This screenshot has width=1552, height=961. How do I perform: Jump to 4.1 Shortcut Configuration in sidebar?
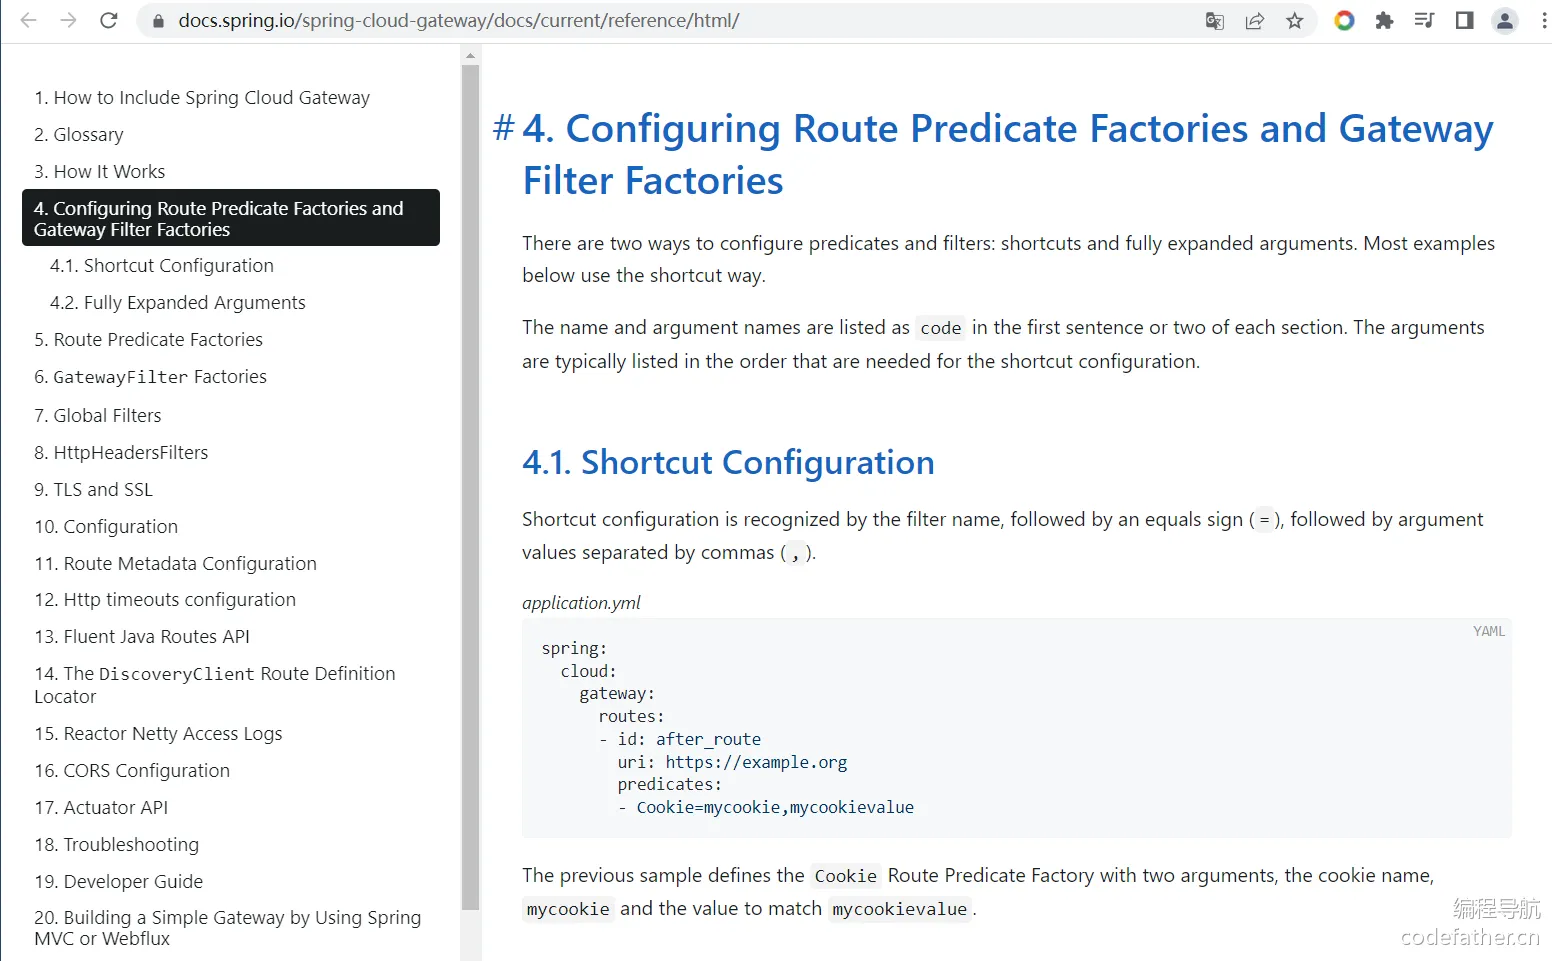click(x=162, y=265)
